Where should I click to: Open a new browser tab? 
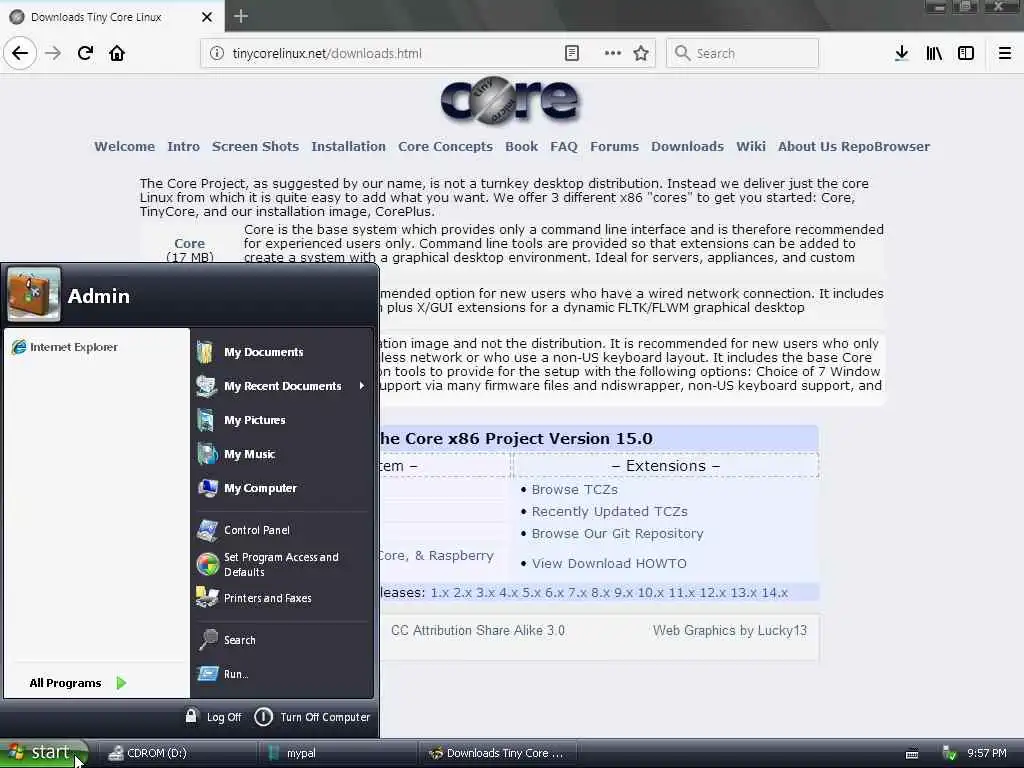pyautogui.click(x=240, y=16)
